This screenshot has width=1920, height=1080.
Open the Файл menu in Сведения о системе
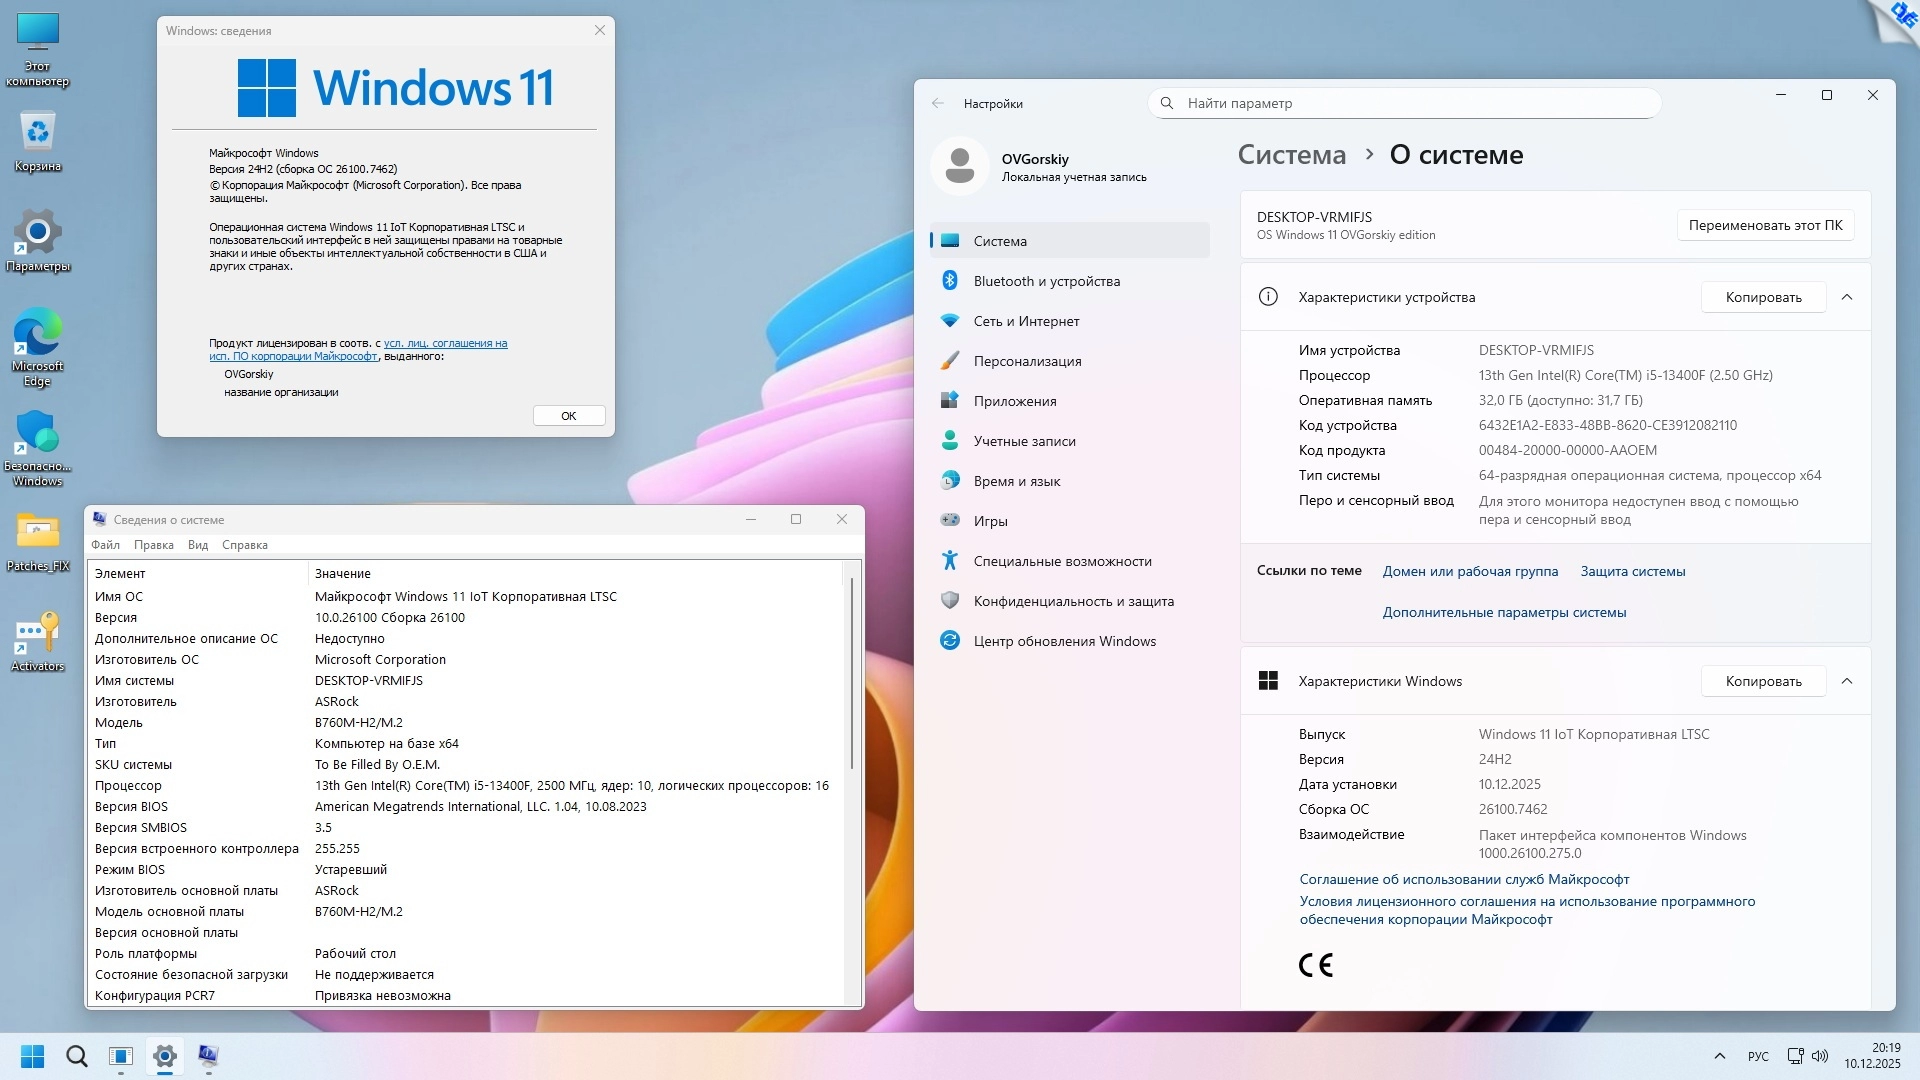[105, 545]
